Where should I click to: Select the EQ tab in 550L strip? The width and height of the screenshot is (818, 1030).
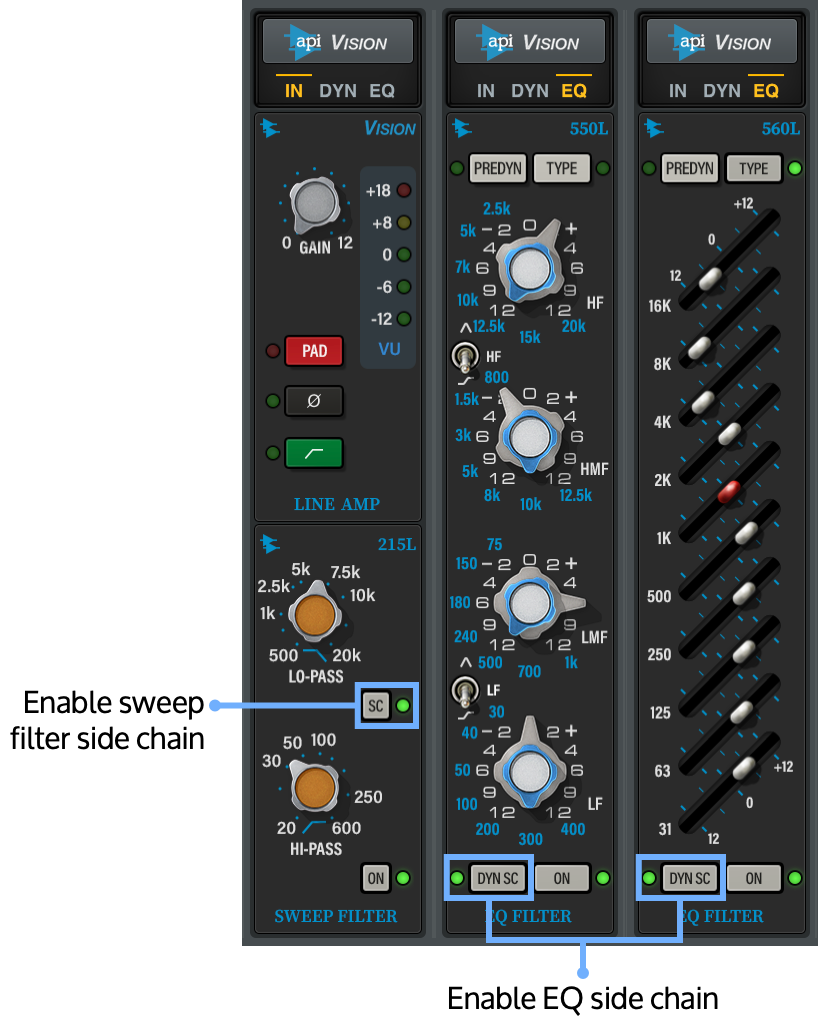pos(574,91)
